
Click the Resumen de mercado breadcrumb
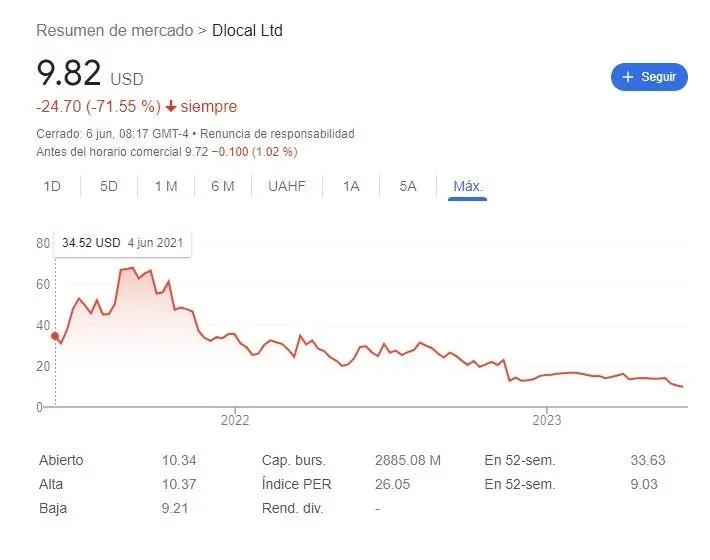pos(114,30)
